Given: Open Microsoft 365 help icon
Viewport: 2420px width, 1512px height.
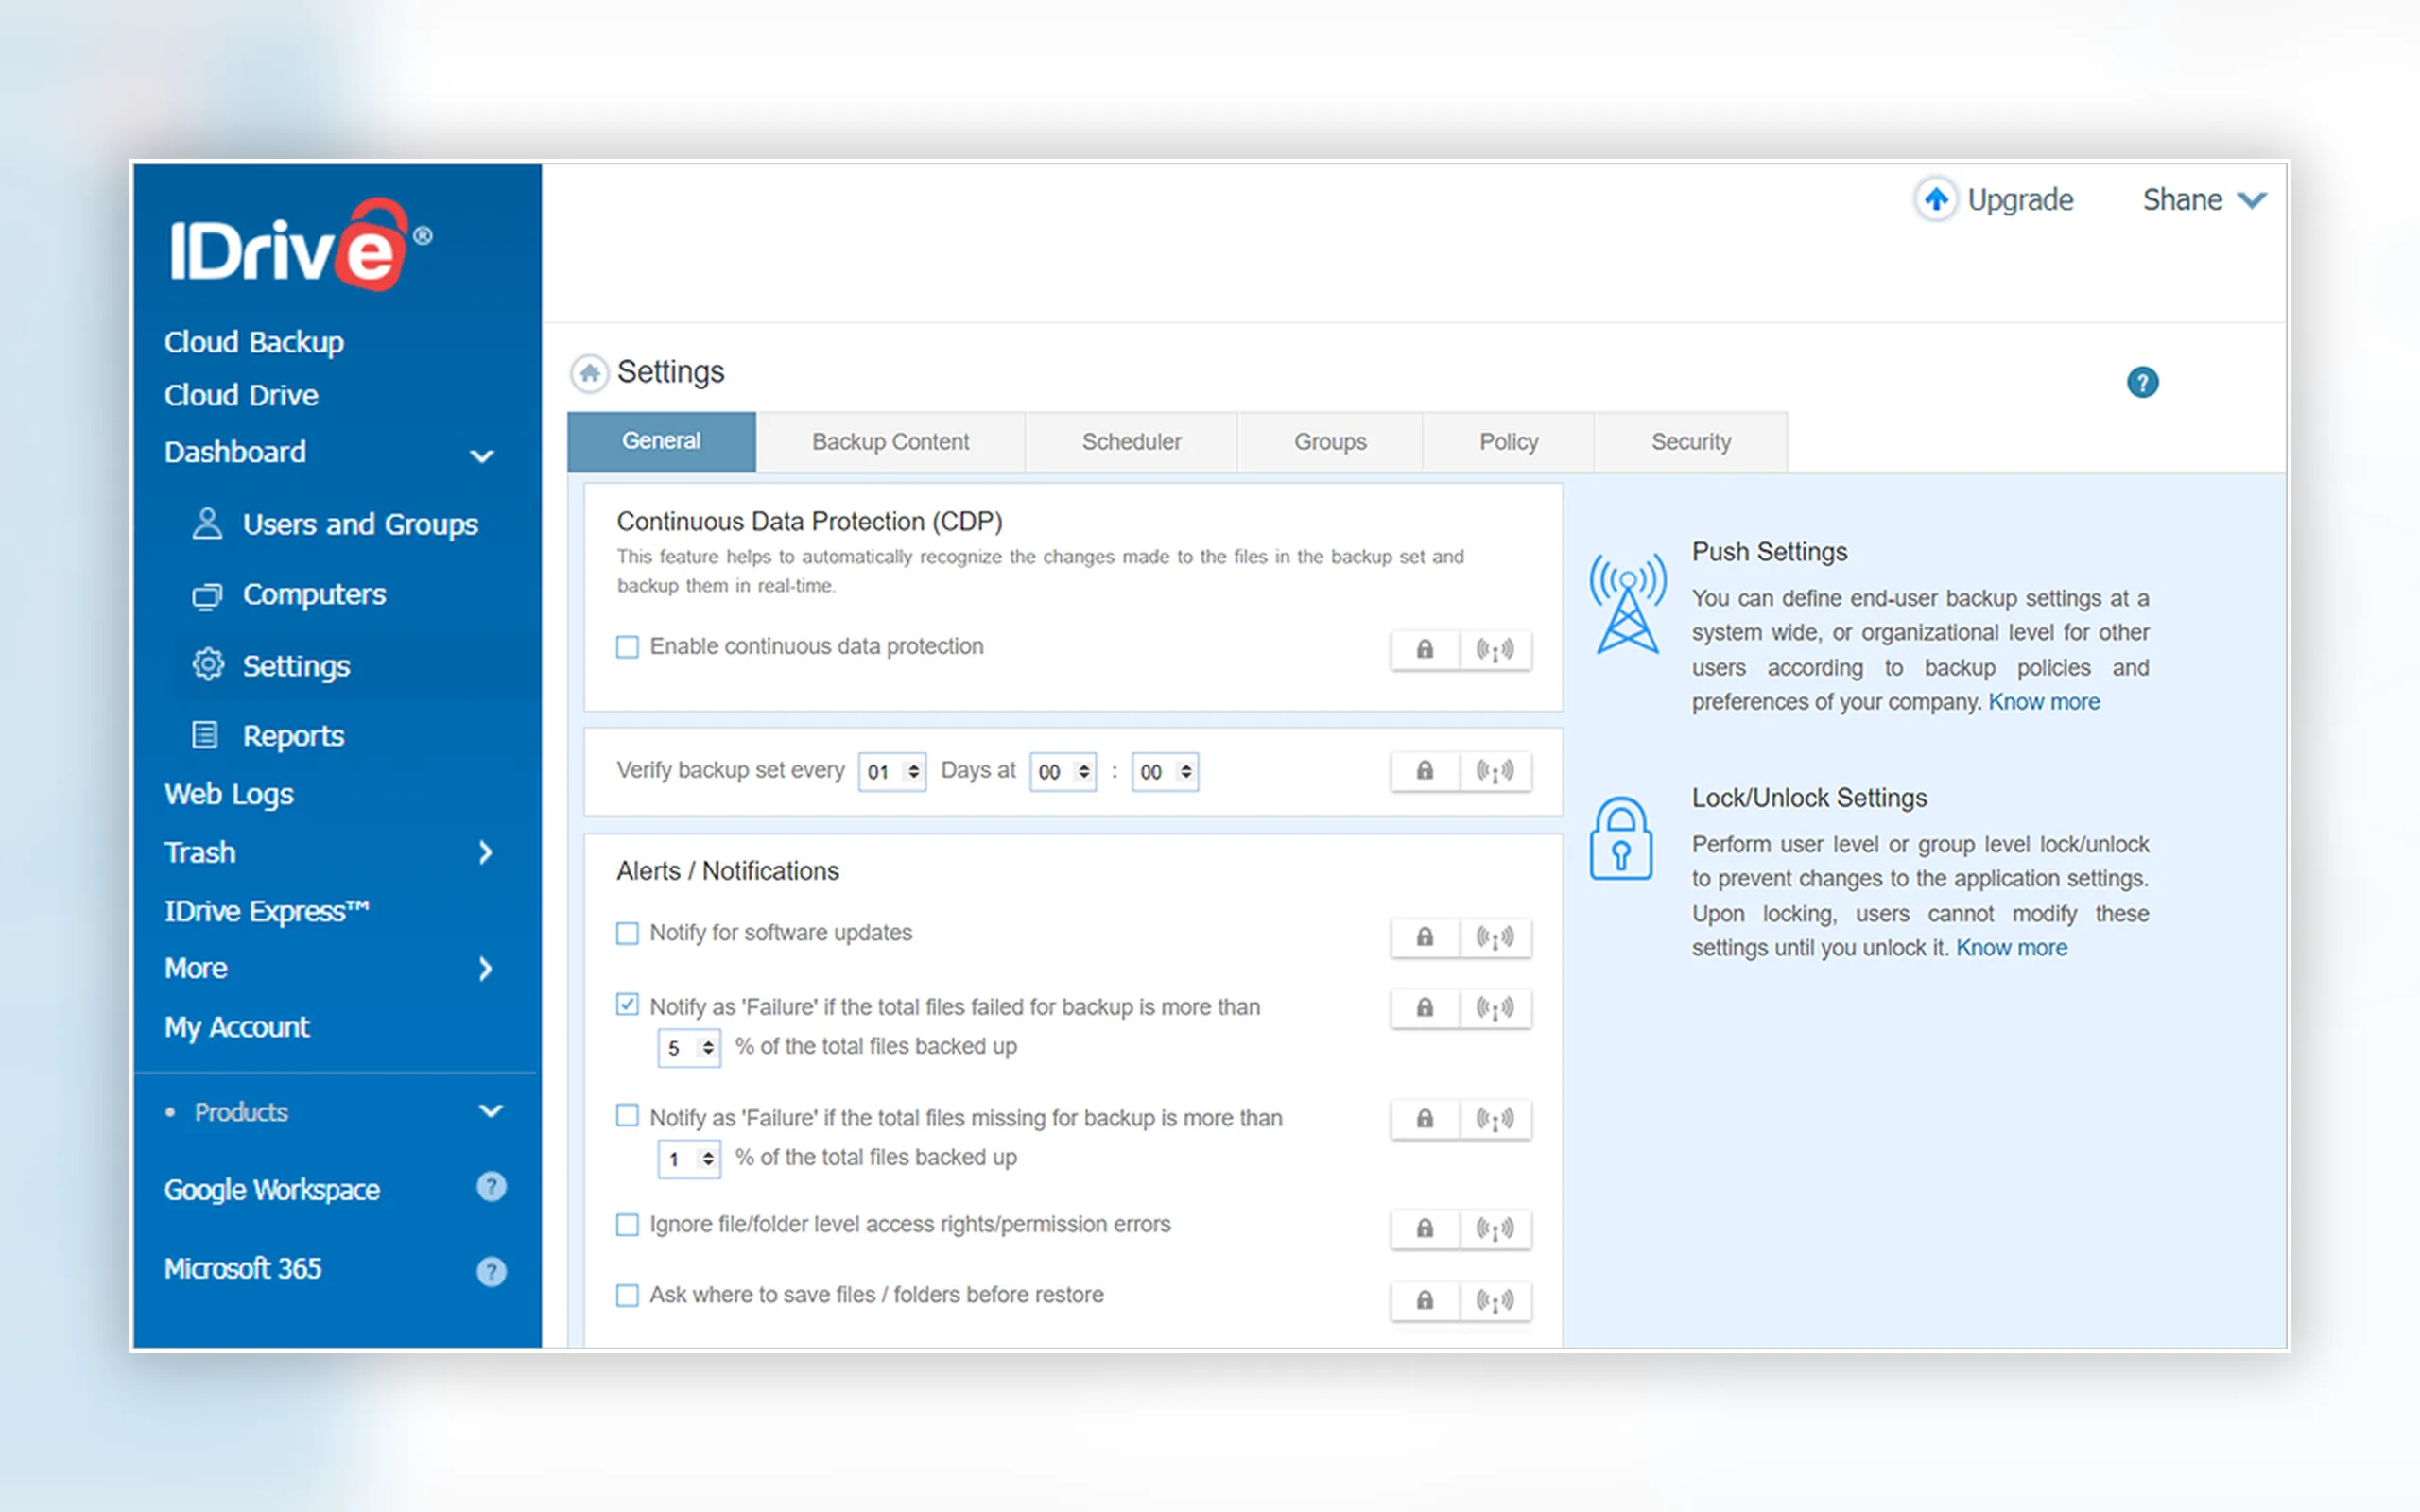Looking at the screenshot, I should (x=491, y=1271).
